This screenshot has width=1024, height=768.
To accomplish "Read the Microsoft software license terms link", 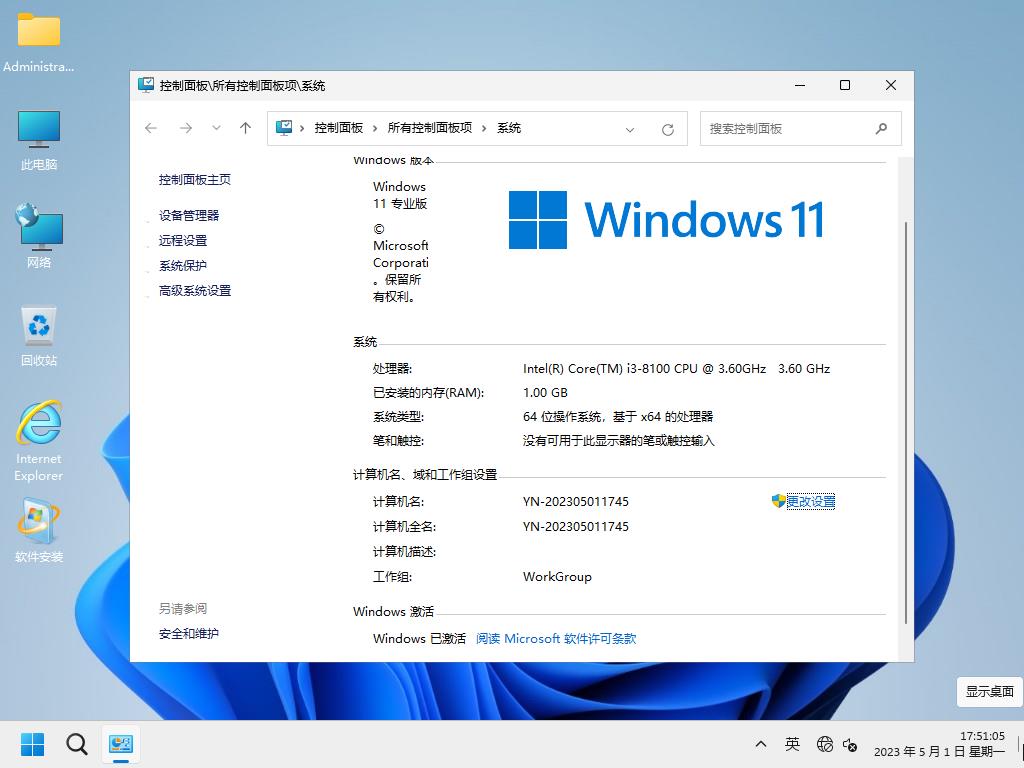I will pyautogui.click(x=555, y=638).
